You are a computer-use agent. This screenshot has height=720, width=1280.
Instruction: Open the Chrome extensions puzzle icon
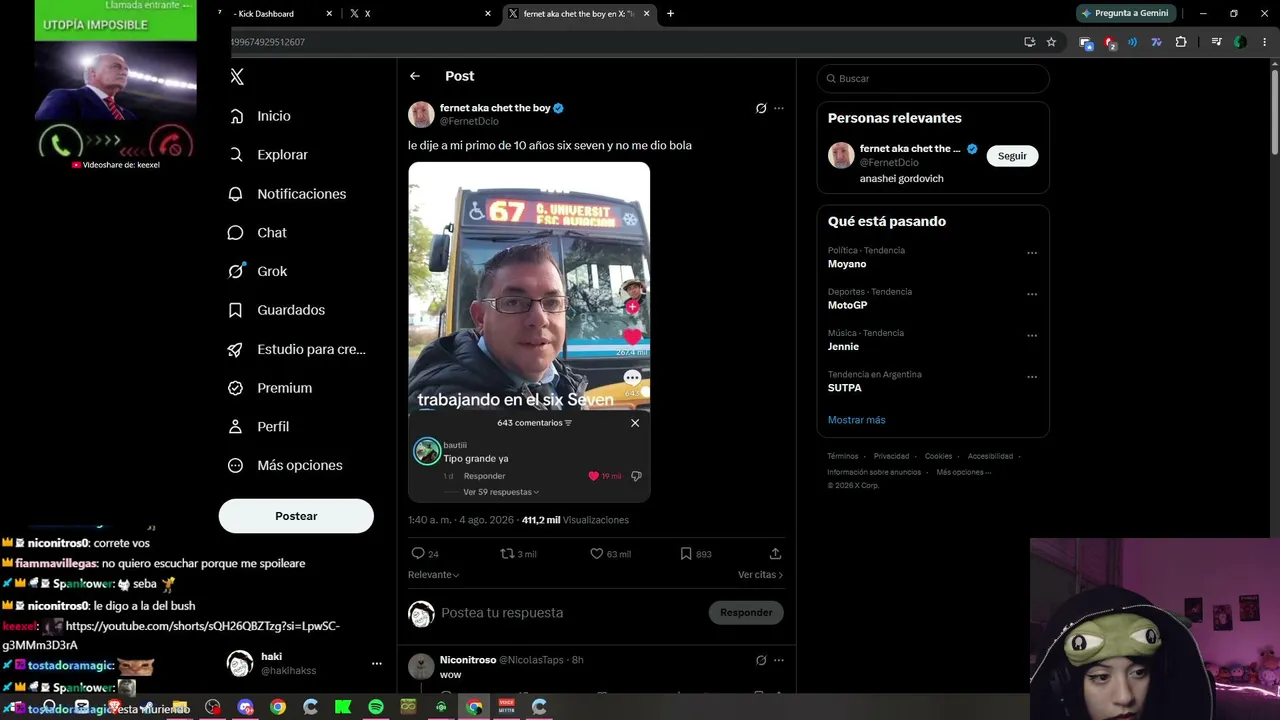[x=1181, y=42]
